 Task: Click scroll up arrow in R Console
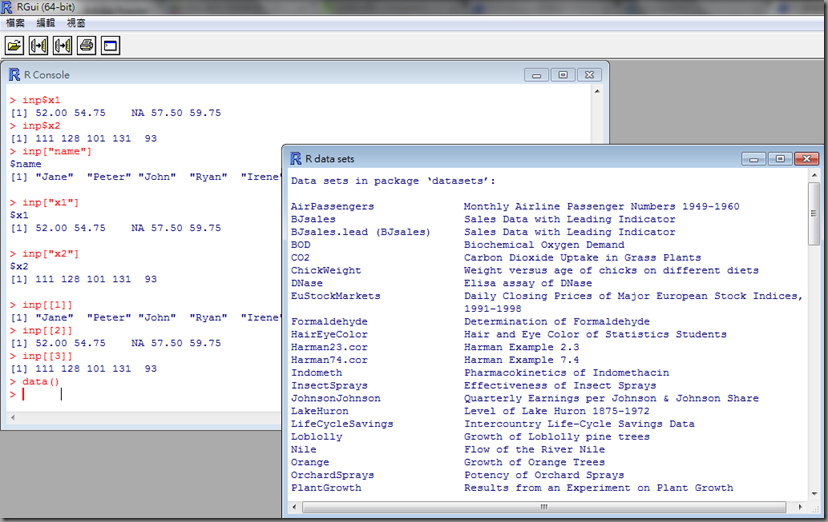(x=597, y=91)
